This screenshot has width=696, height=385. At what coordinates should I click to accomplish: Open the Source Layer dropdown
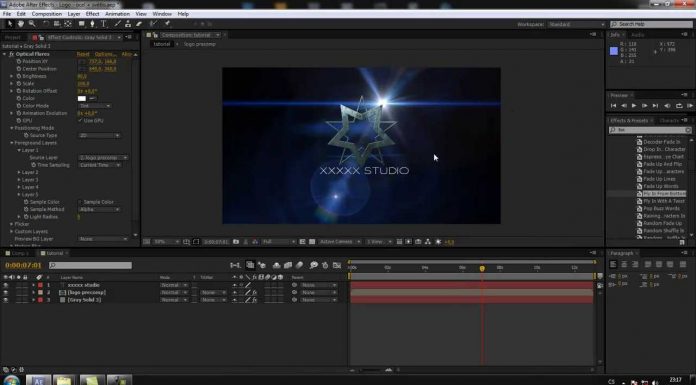click(103, 157)
